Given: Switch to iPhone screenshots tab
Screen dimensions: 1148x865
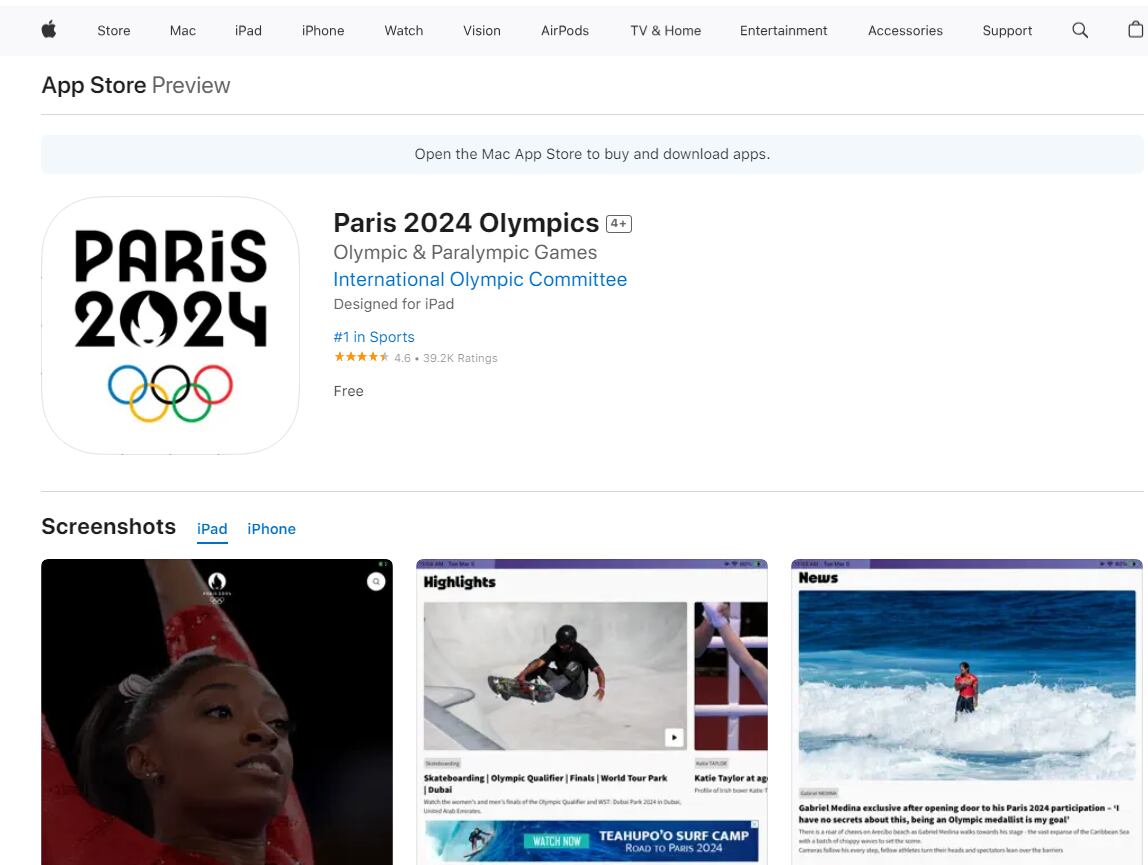Looking at the screenshot, I should click(x=272, y=529).
